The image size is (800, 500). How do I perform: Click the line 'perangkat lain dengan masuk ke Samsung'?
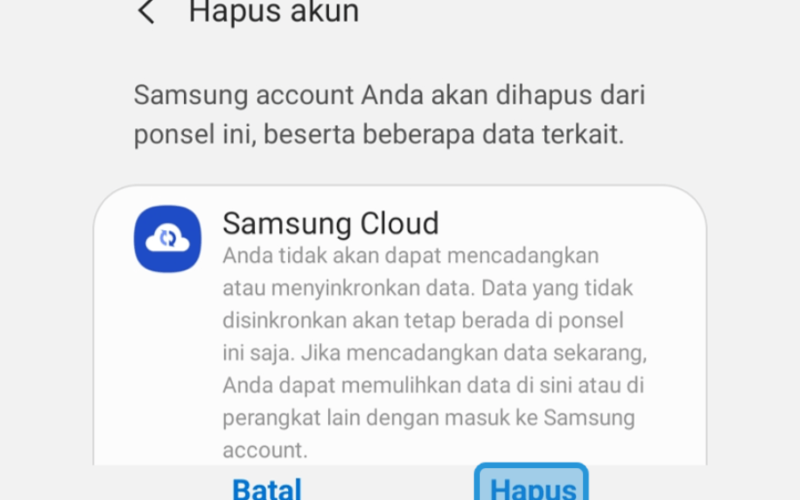point(429,418)
